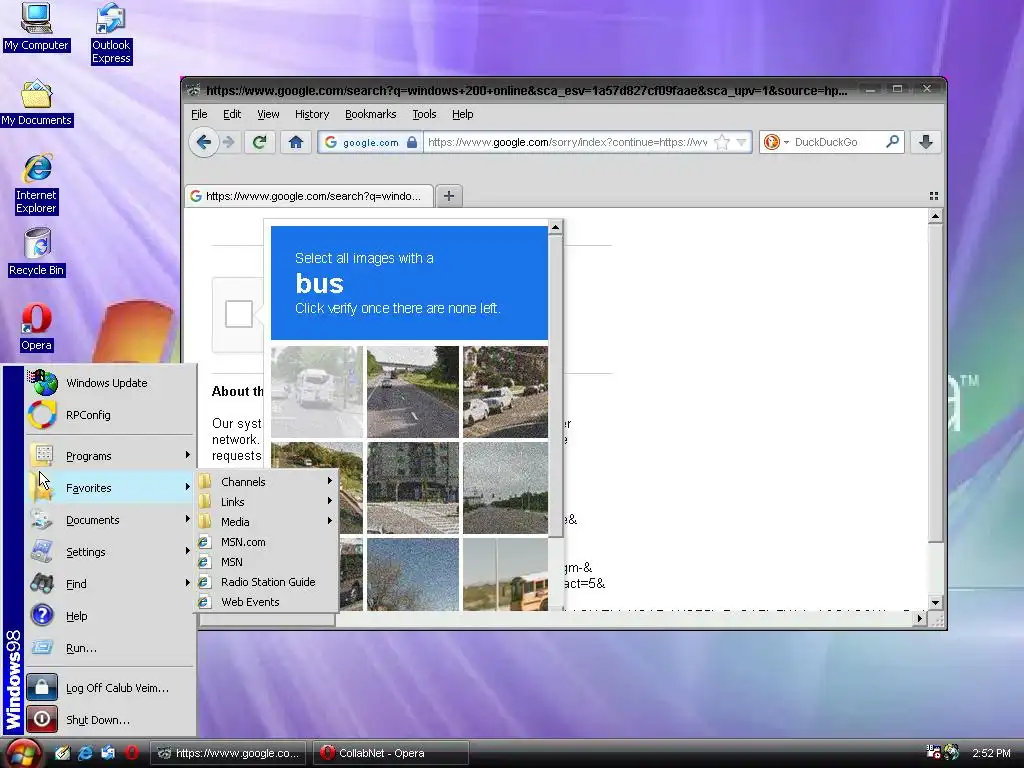
Task: Click captcha frame scrollbar up arrow
Action: click(x=555, y=227)
